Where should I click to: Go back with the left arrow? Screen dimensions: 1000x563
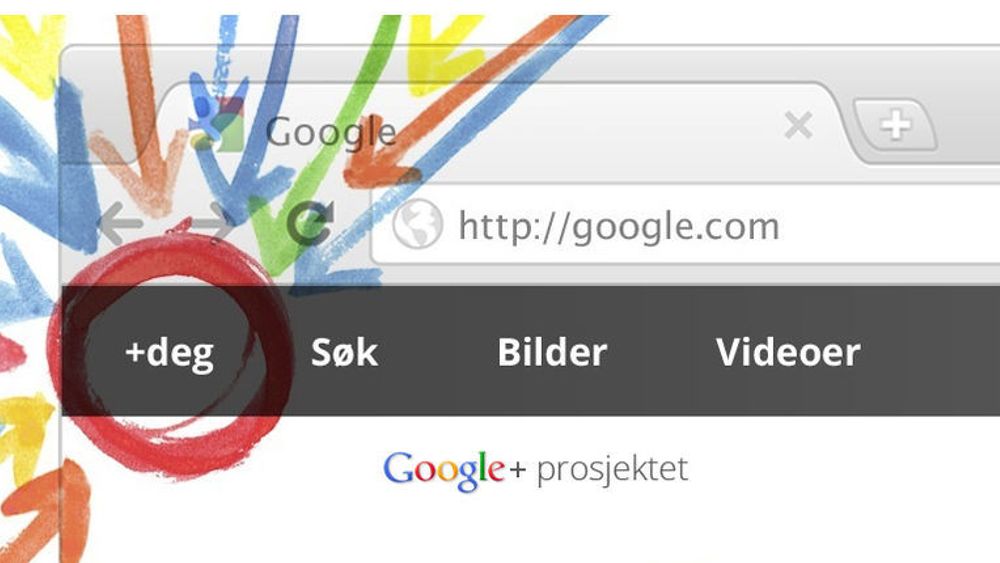(120, 224)
